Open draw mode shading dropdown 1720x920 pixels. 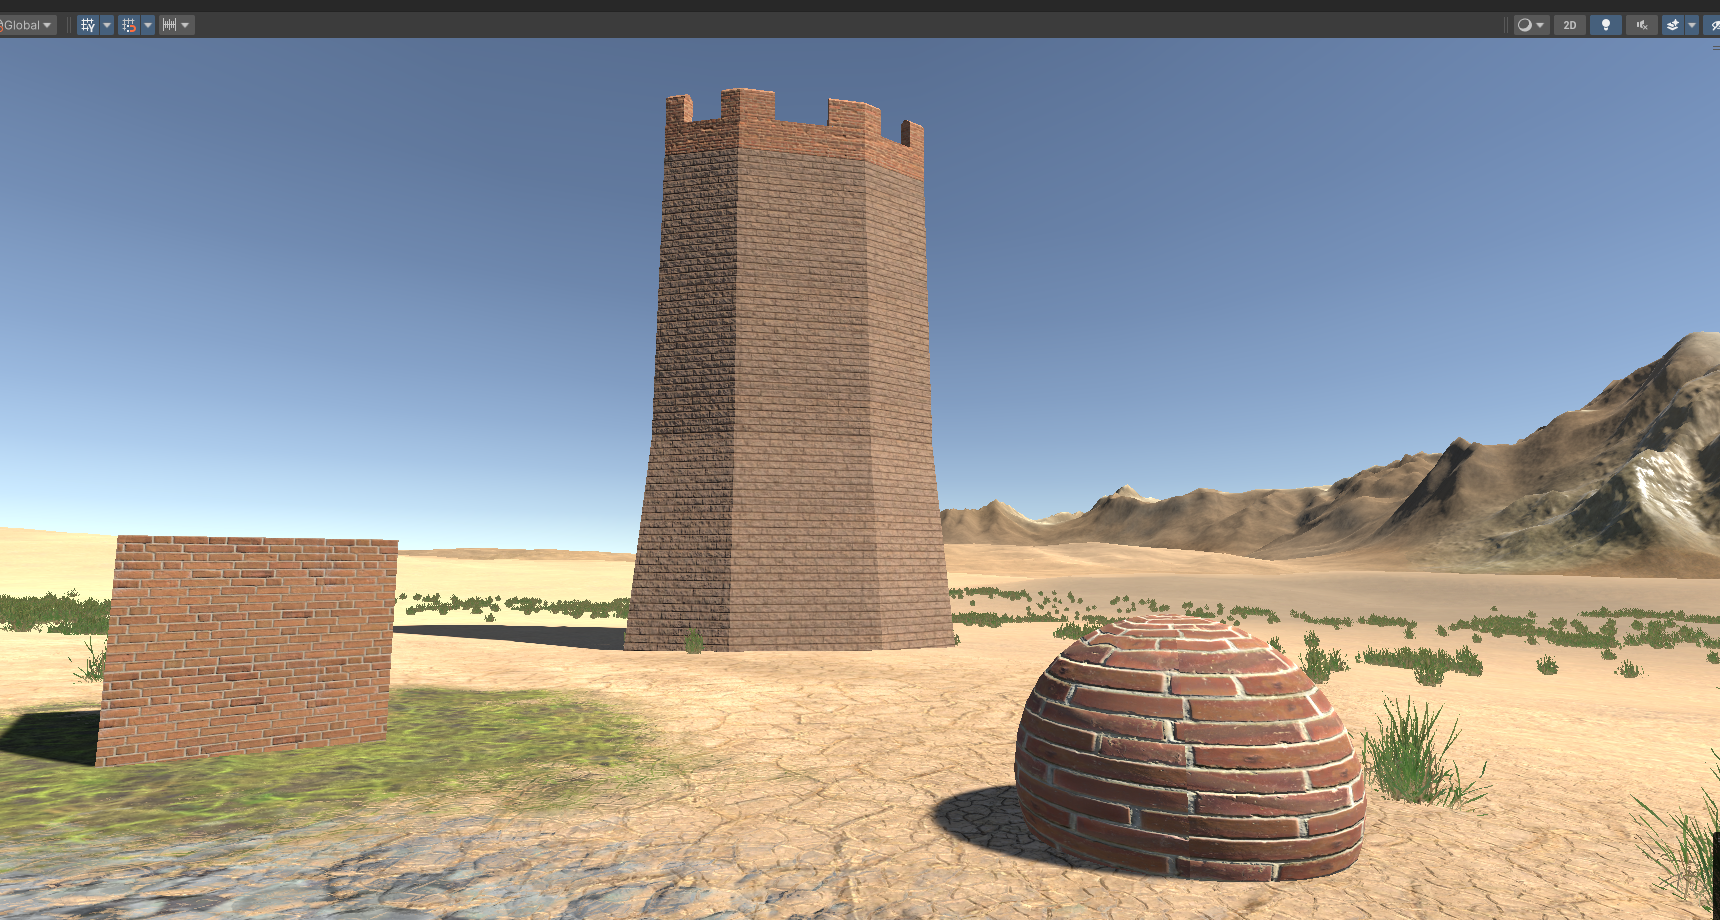tap(1530, 25)
